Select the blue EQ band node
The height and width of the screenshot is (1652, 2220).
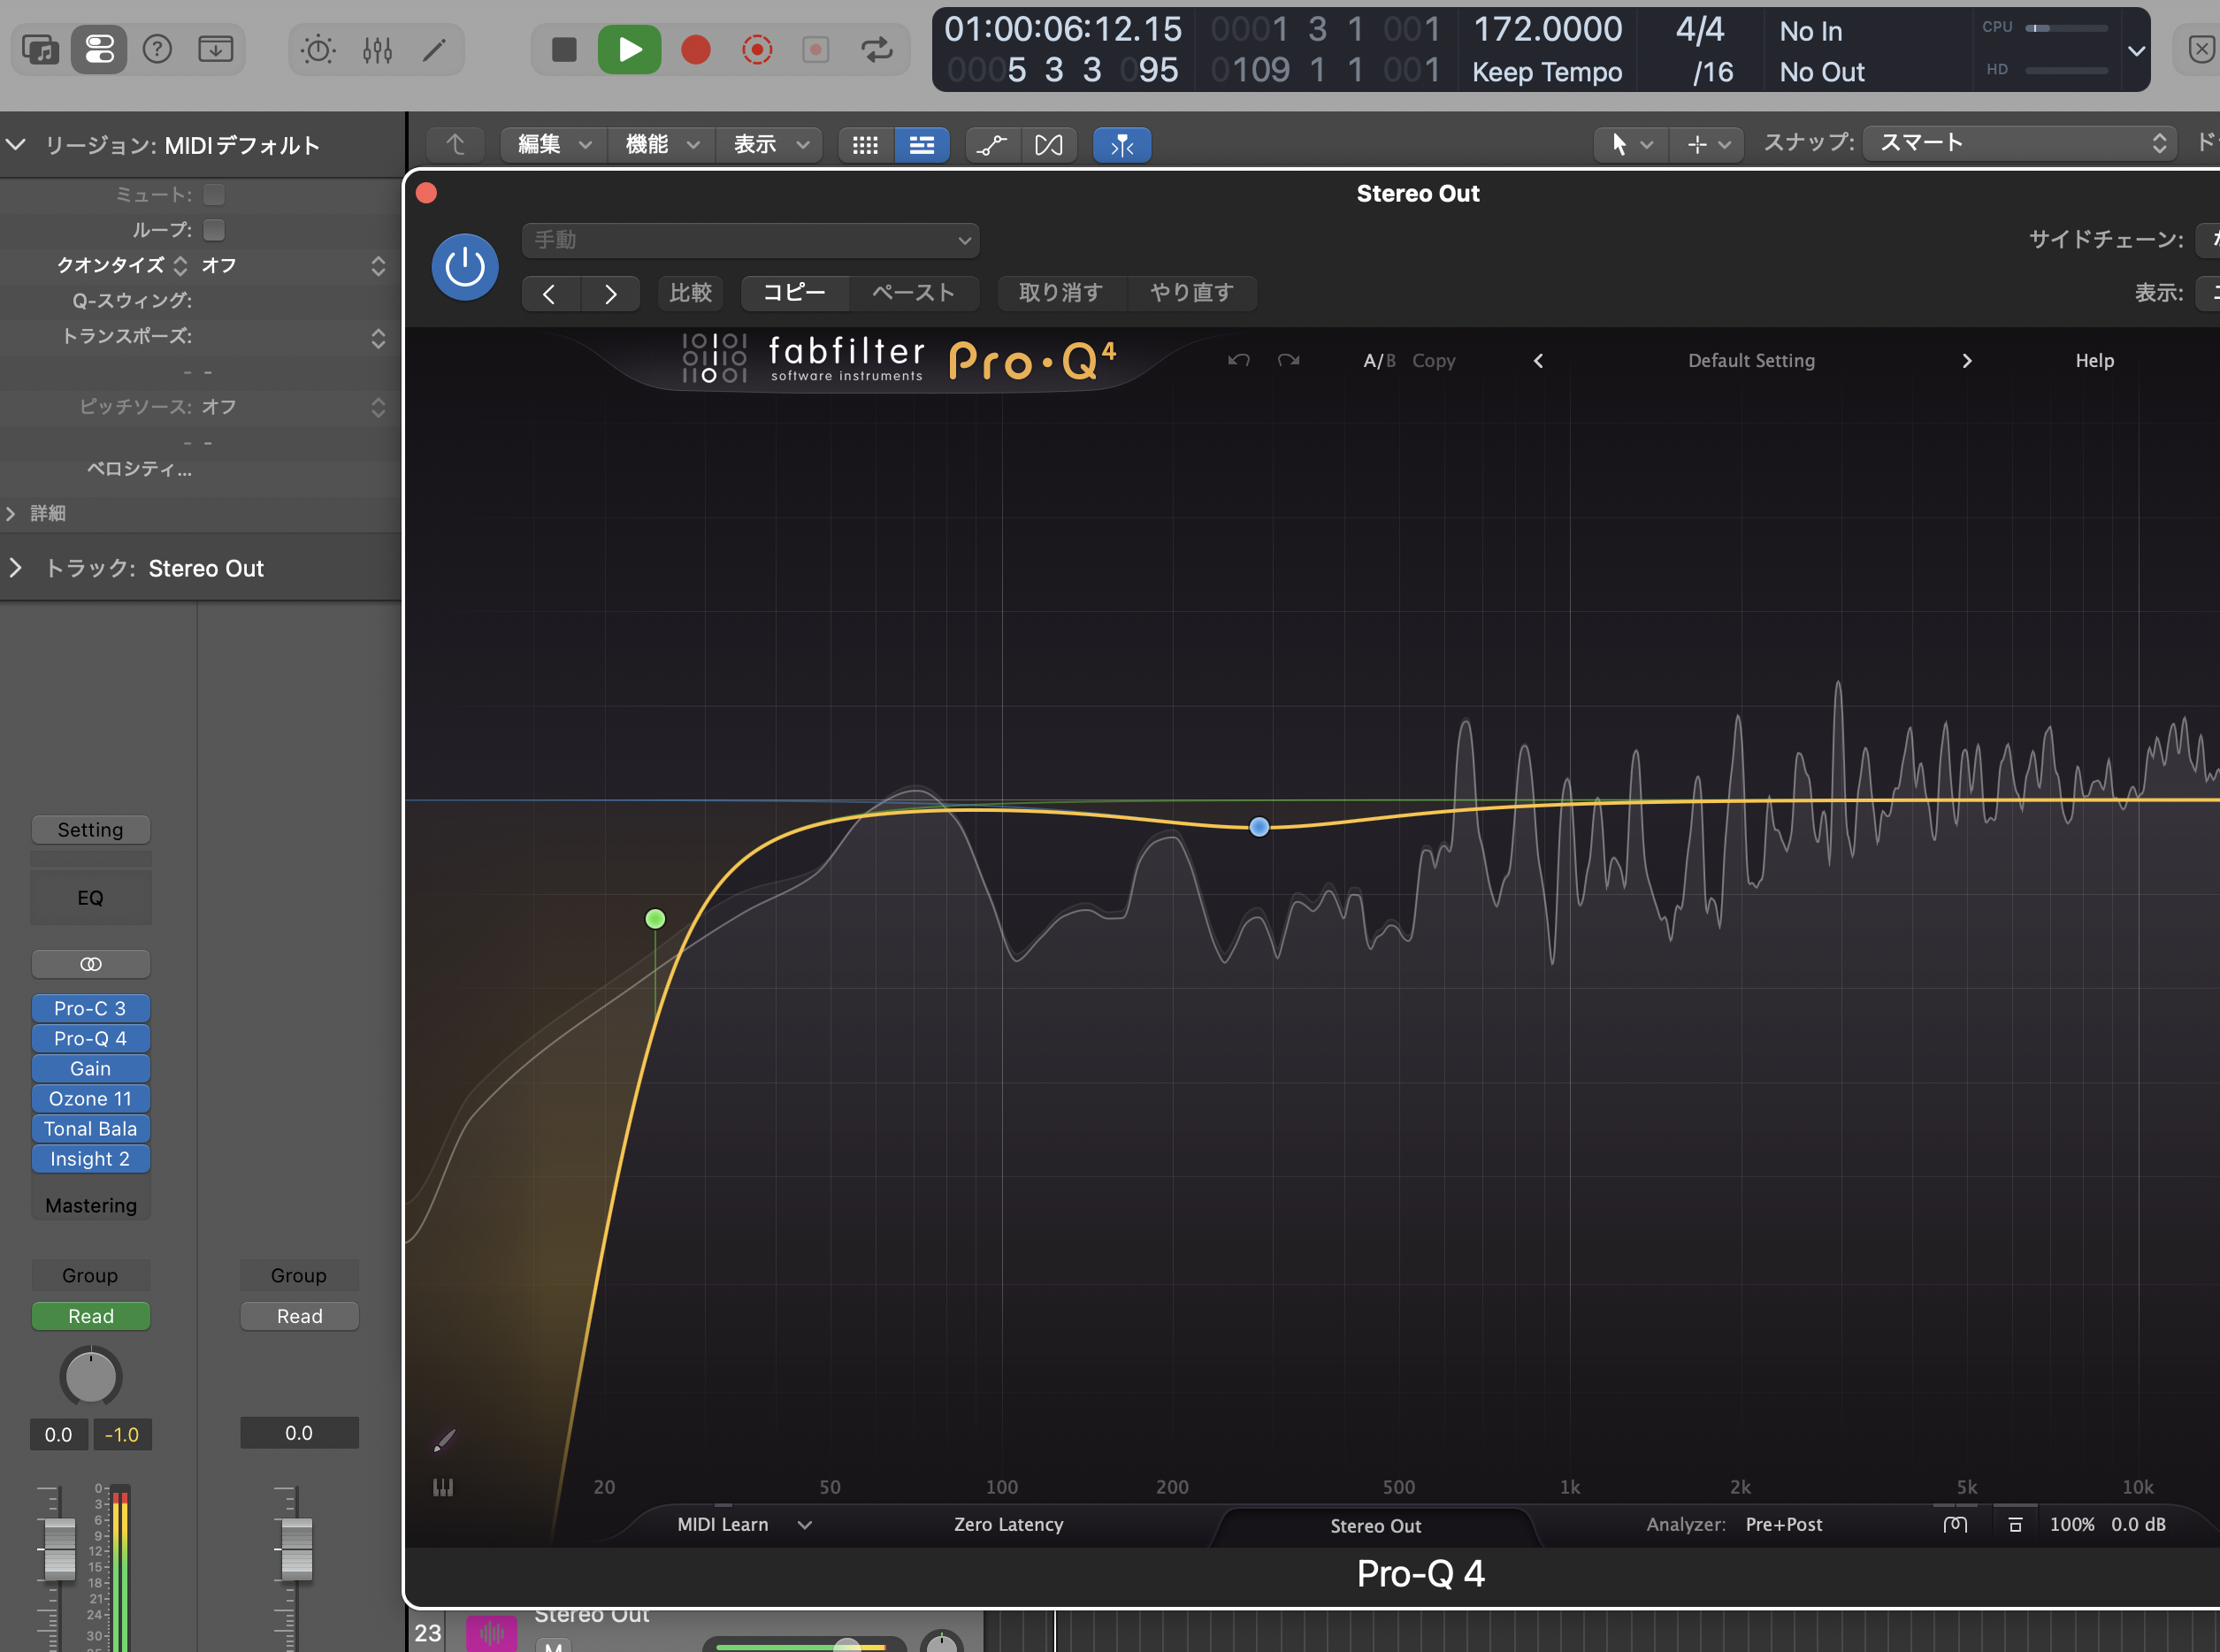(x=1260, y=827)
